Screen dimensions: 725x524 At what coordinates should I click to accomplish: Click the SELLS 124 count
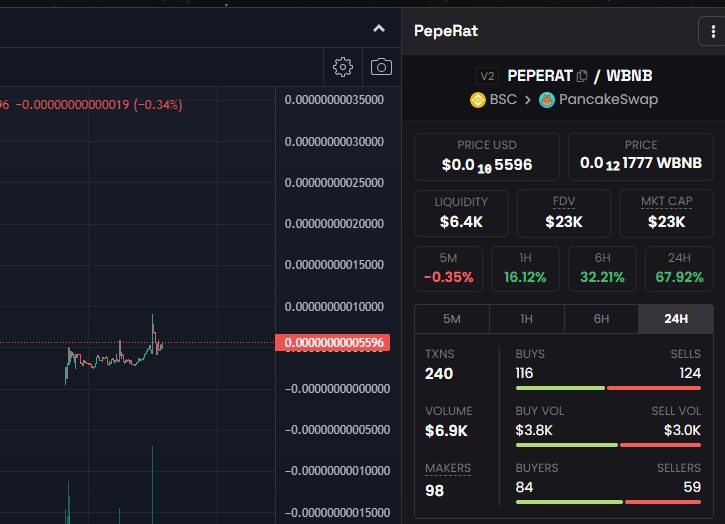click(x=690, y=373)
